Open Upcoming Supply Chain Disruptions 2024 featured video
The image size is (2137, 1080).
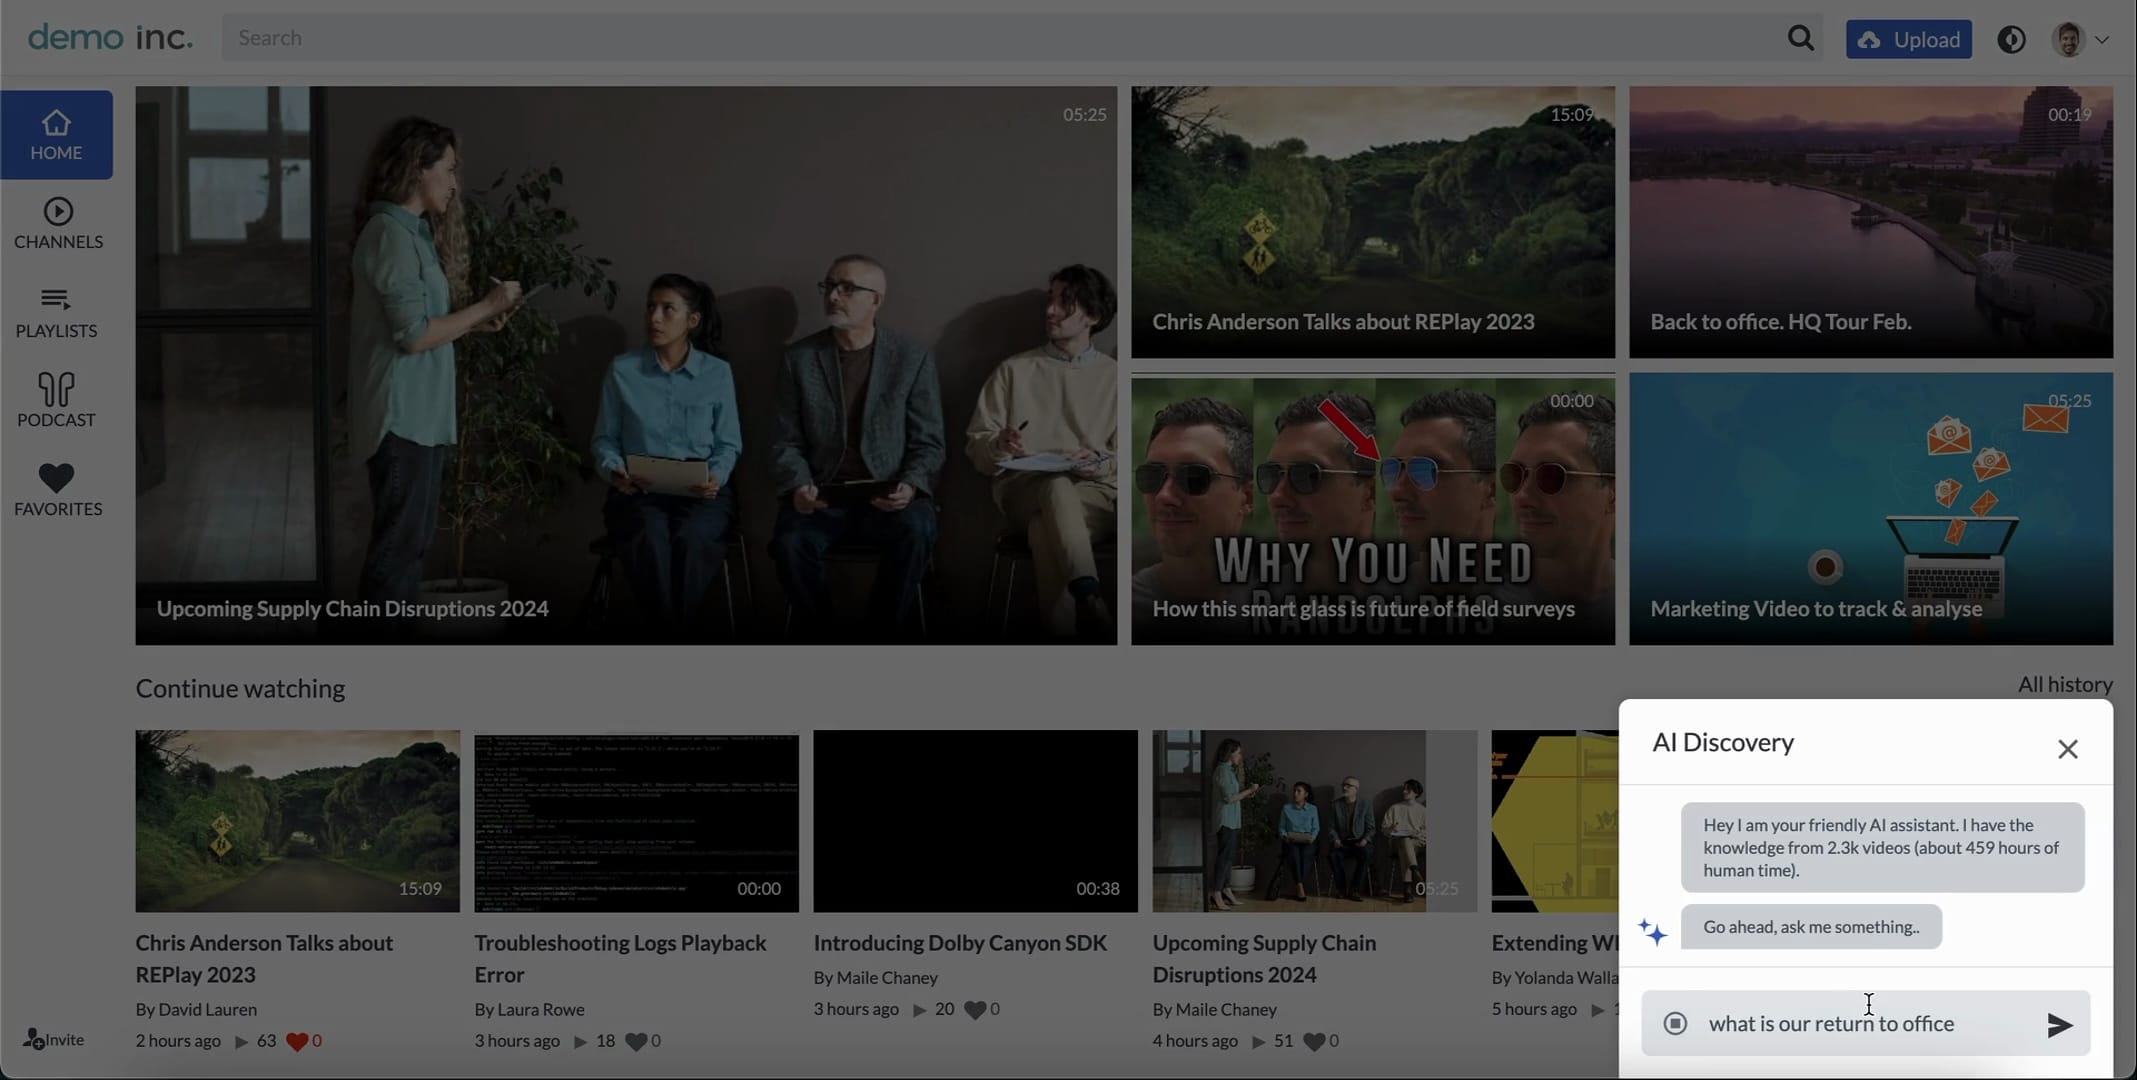click(x=626, y=365)
